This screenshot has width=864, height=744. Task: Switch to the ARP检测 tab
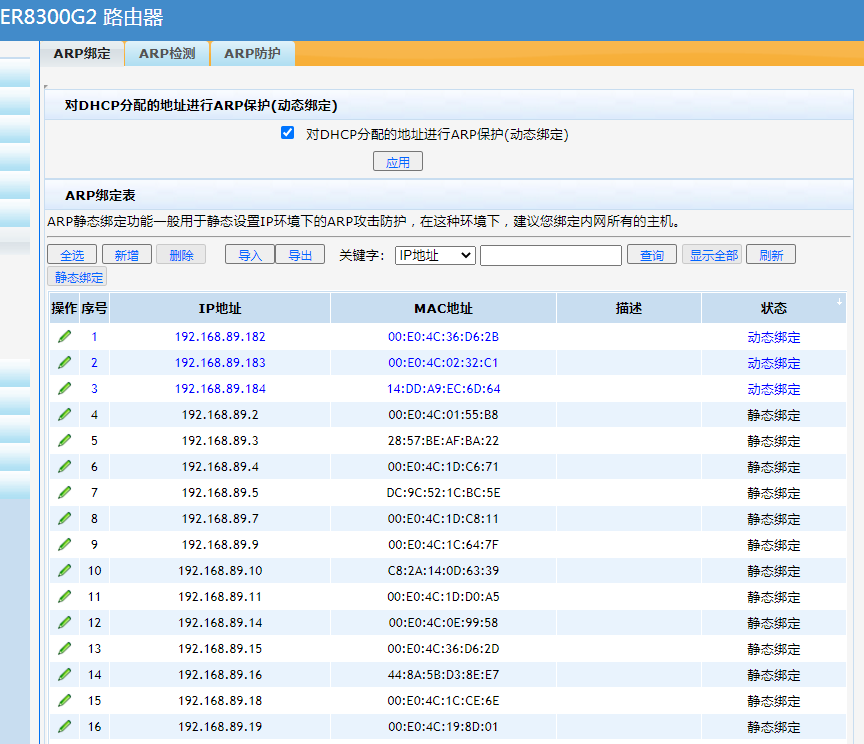pos(167,54)
